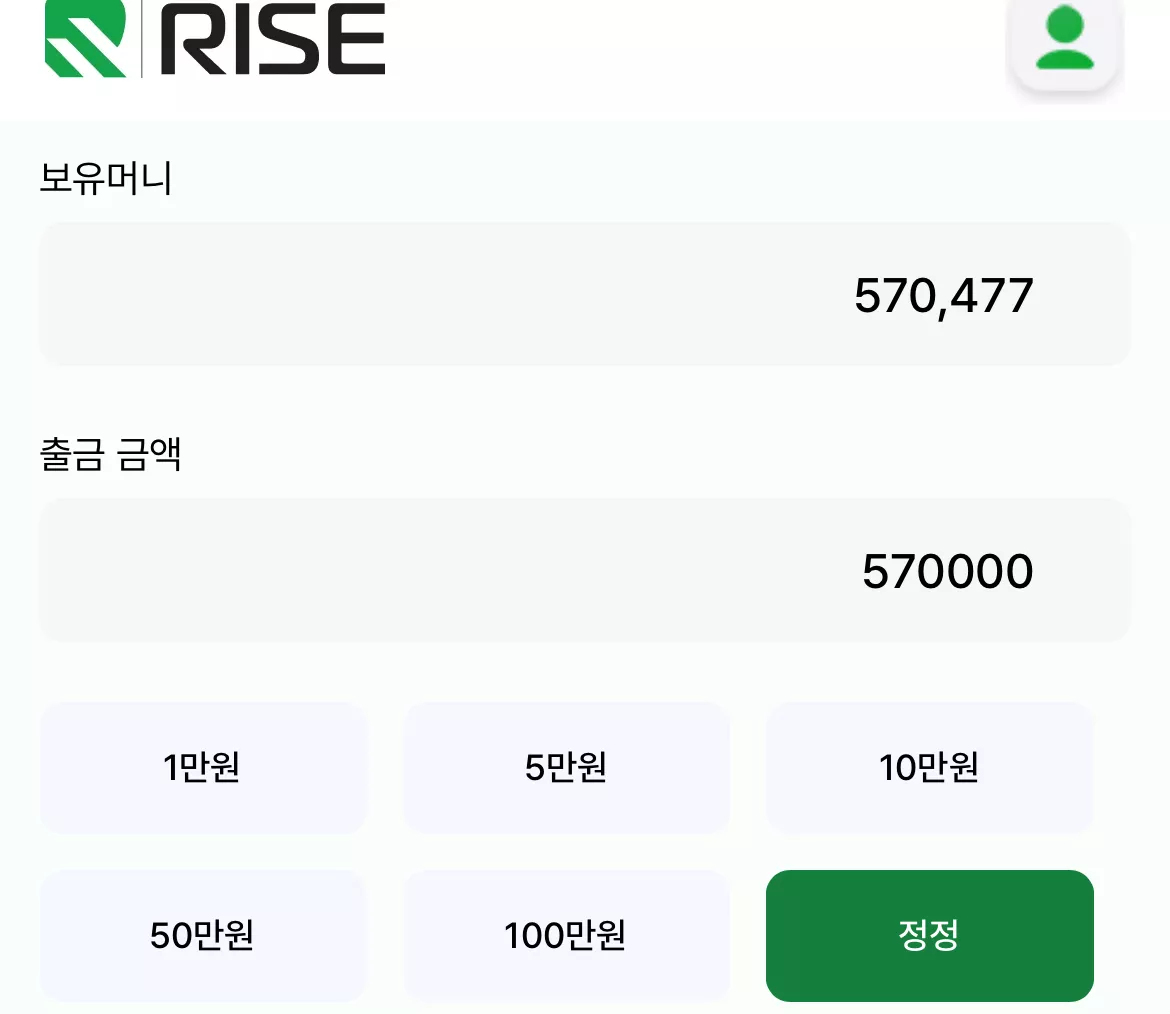The height and width of the screenshot is (1014, 1170).
Task: Tap the 보유머니 label
Action: [106, 178]
